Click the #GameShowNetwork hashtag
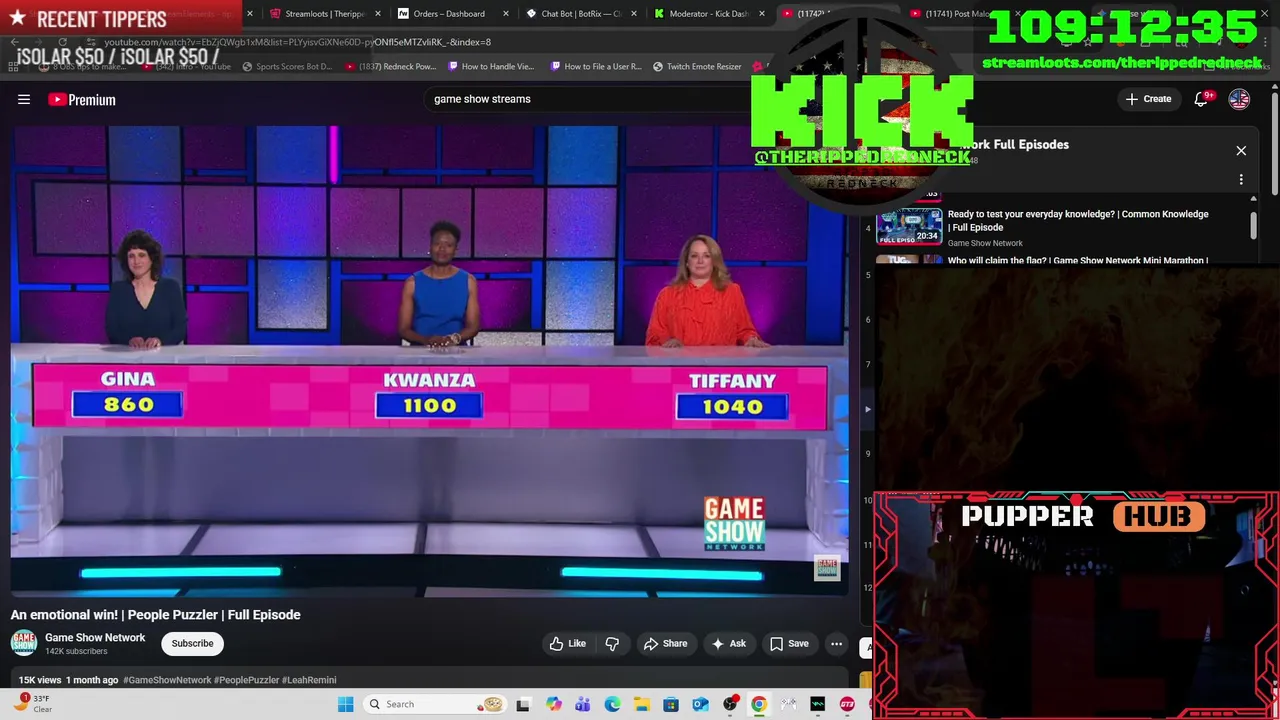Image resolution: width=1280 pixels, height=720 pixels. (x=167, y=680)
